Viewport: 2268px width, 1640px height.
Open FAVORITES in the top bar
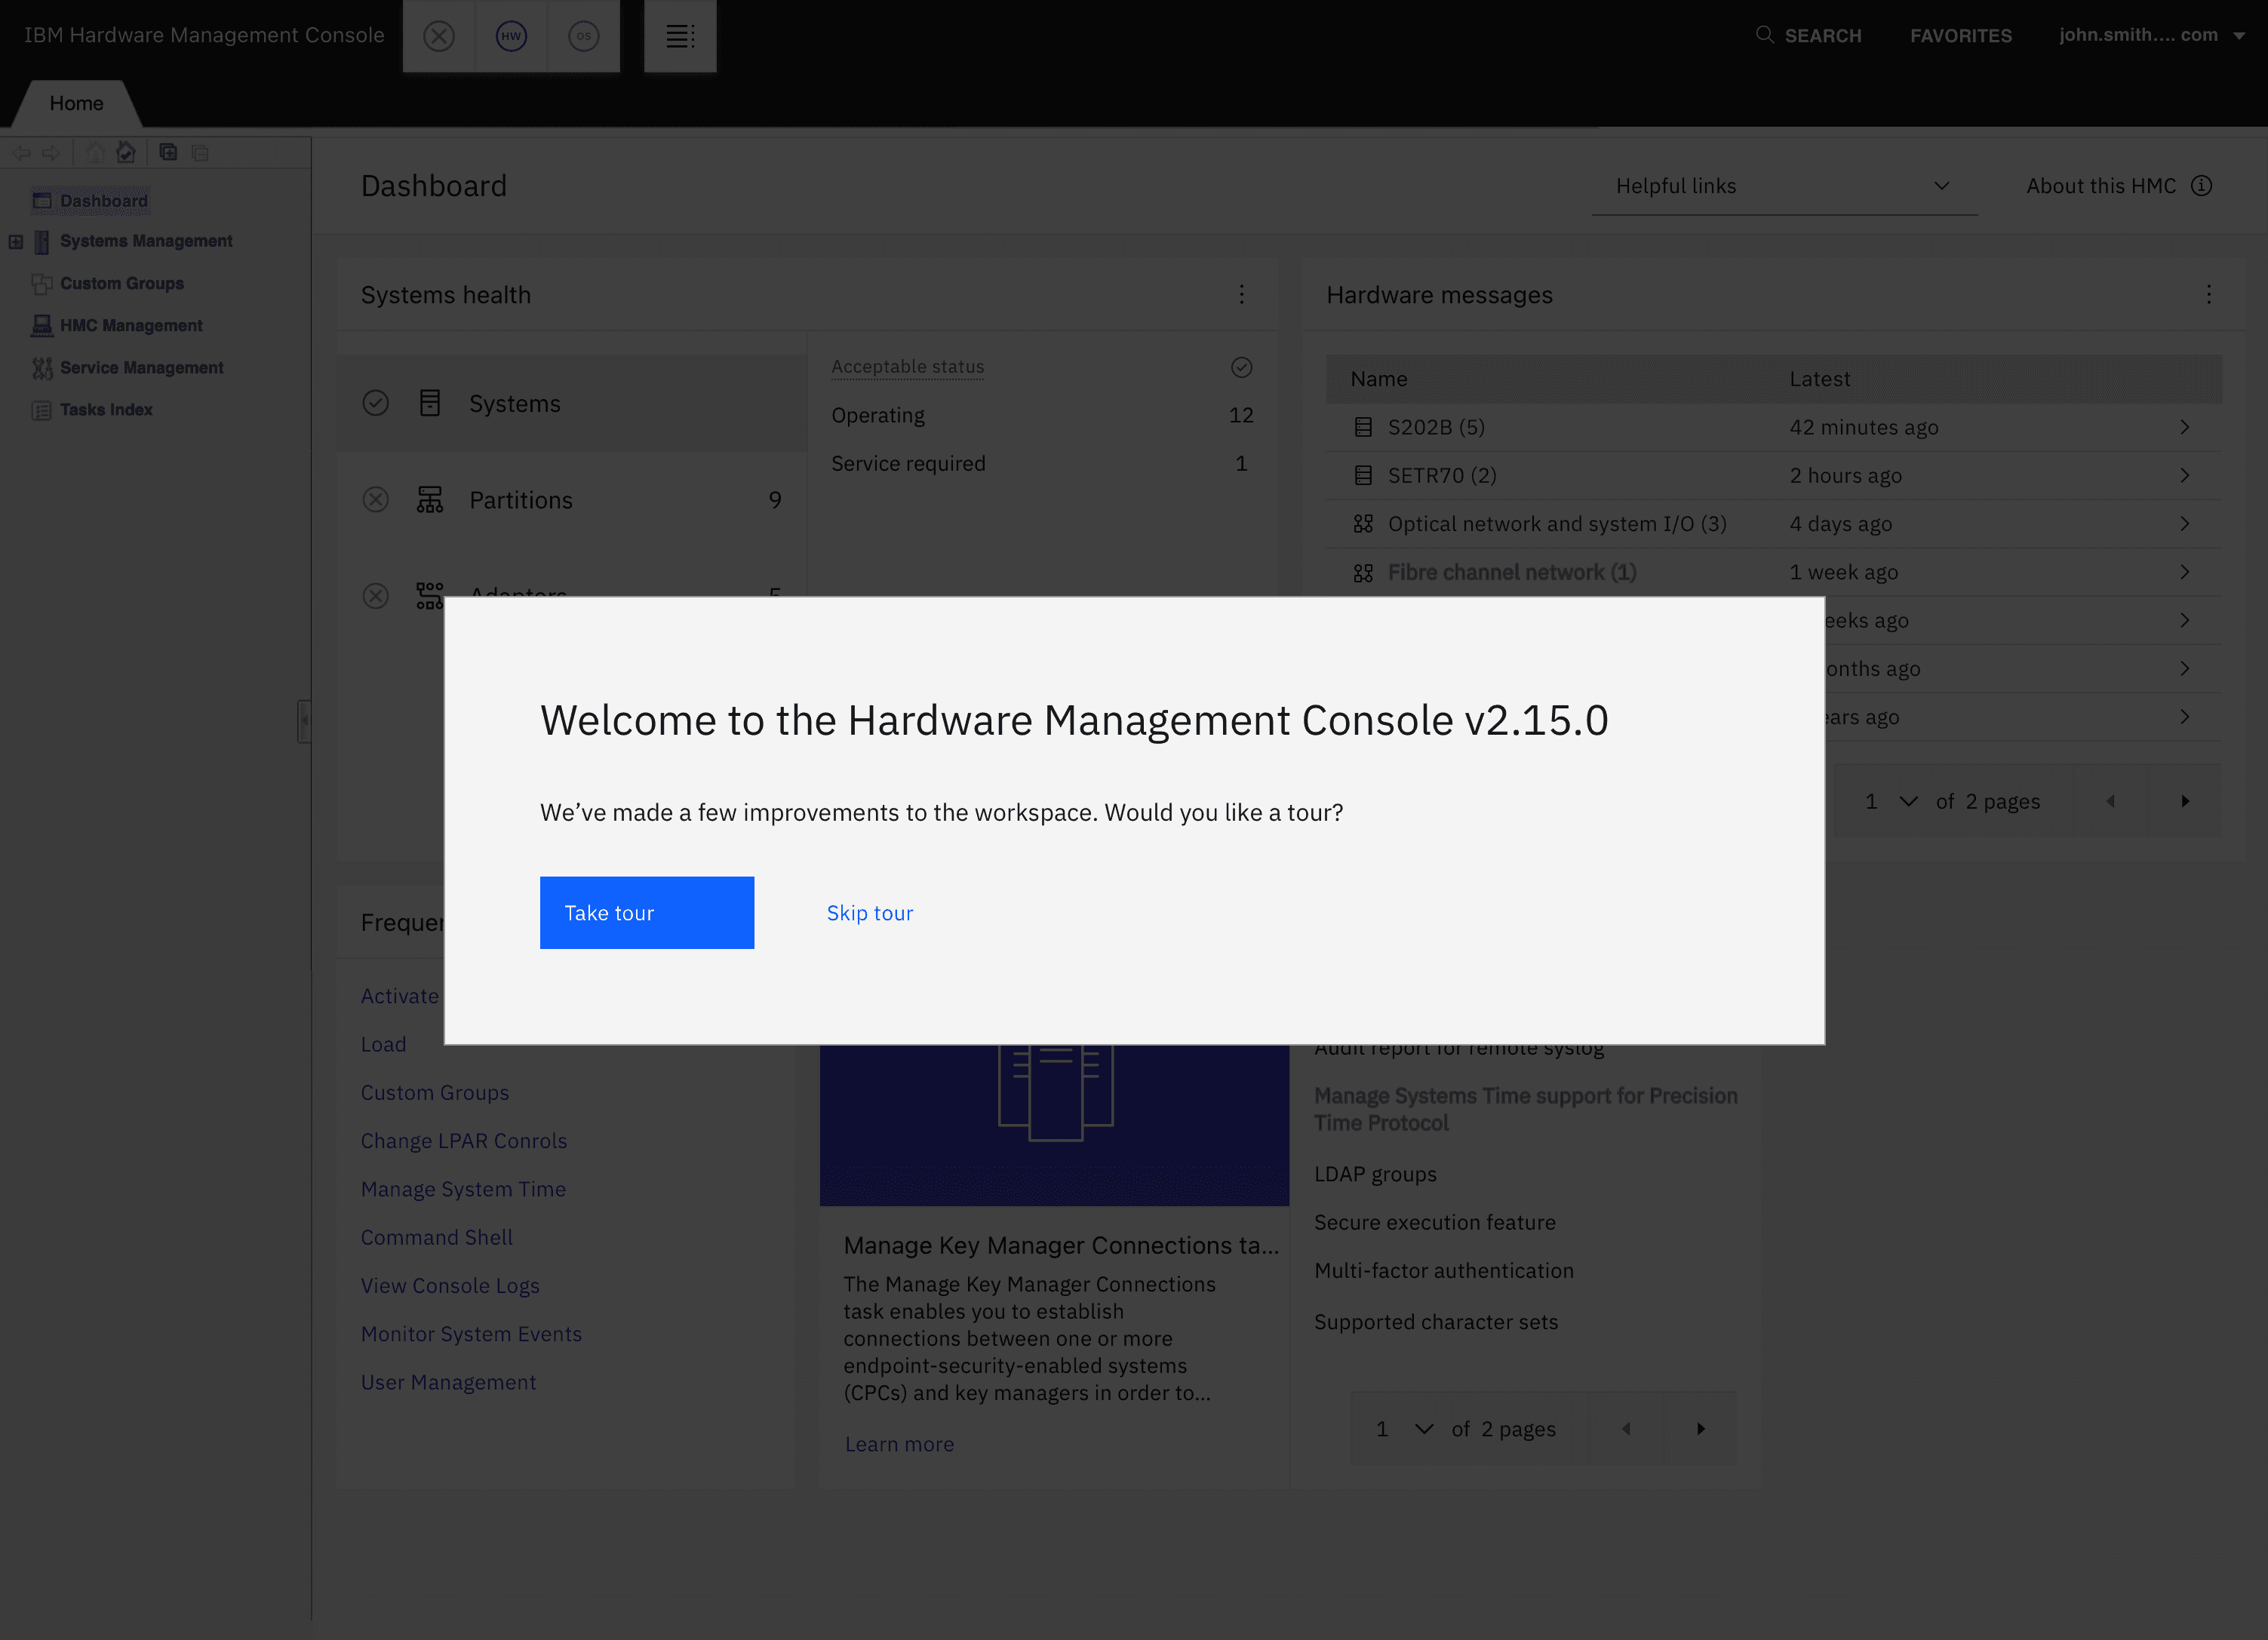[1960, 35]
